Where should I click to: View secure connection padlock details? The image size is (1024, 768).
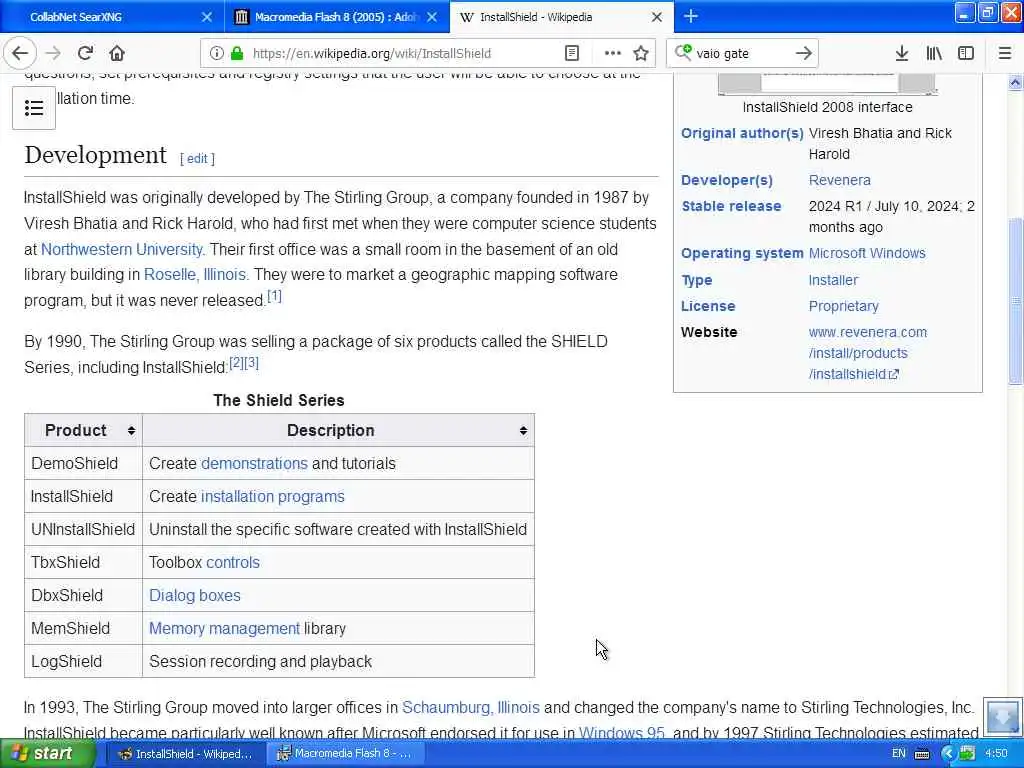coord(237,54)
